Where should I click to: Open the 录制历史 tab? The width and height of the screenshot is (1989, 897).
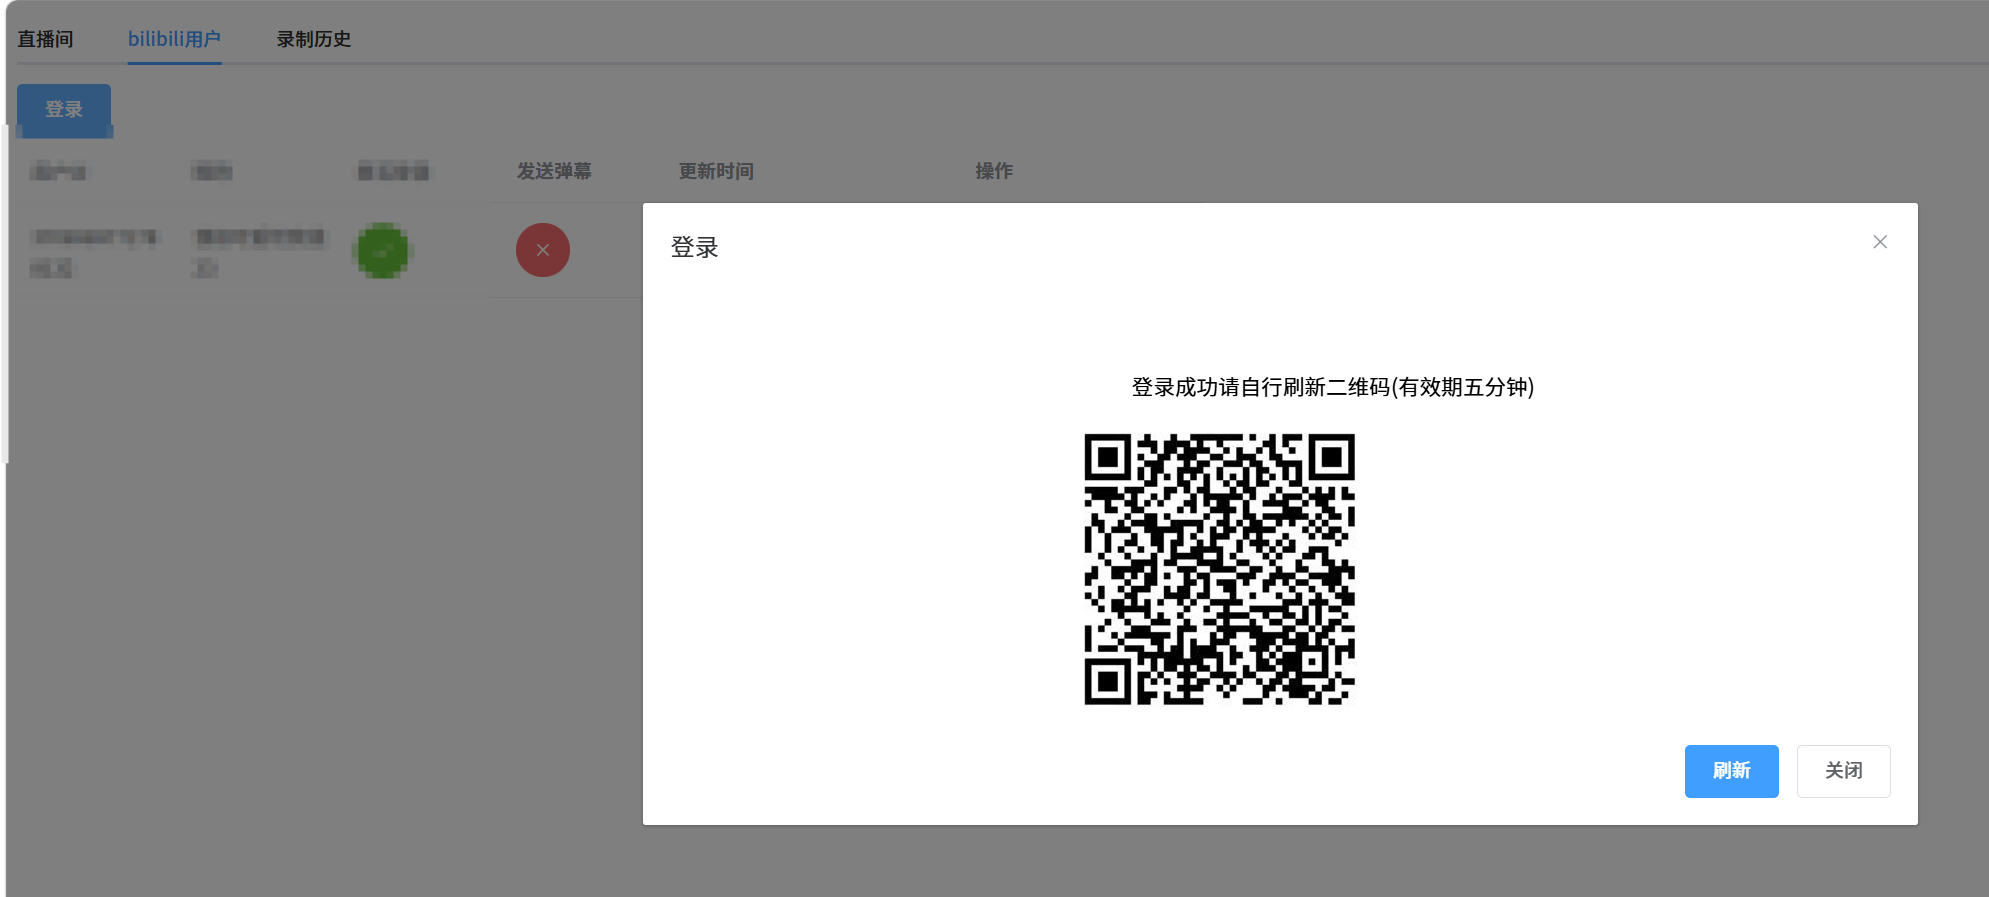pyautogui.click(x=313, y=39)
